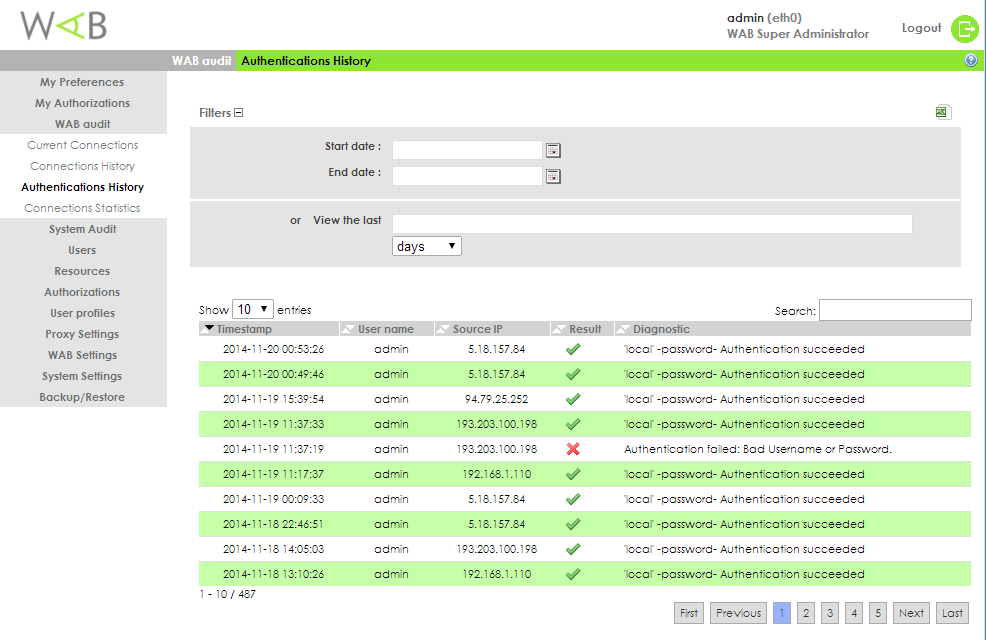Click timestamp 2014-11-19 11:37:33

click(x=274, y=424)
